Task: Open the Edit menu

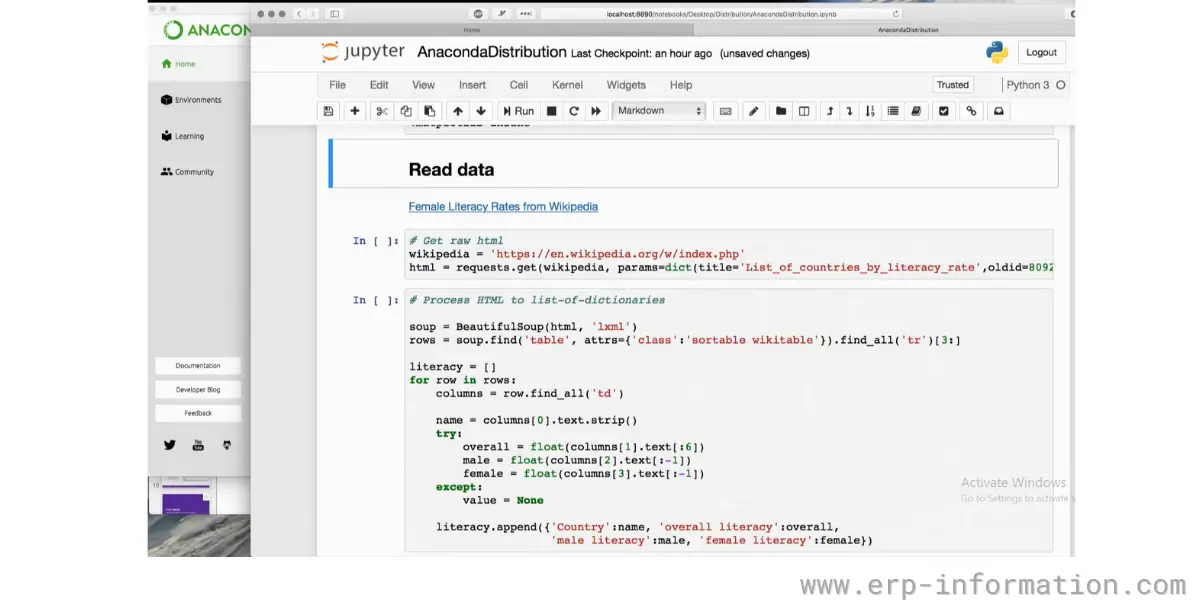Action: 379,85
